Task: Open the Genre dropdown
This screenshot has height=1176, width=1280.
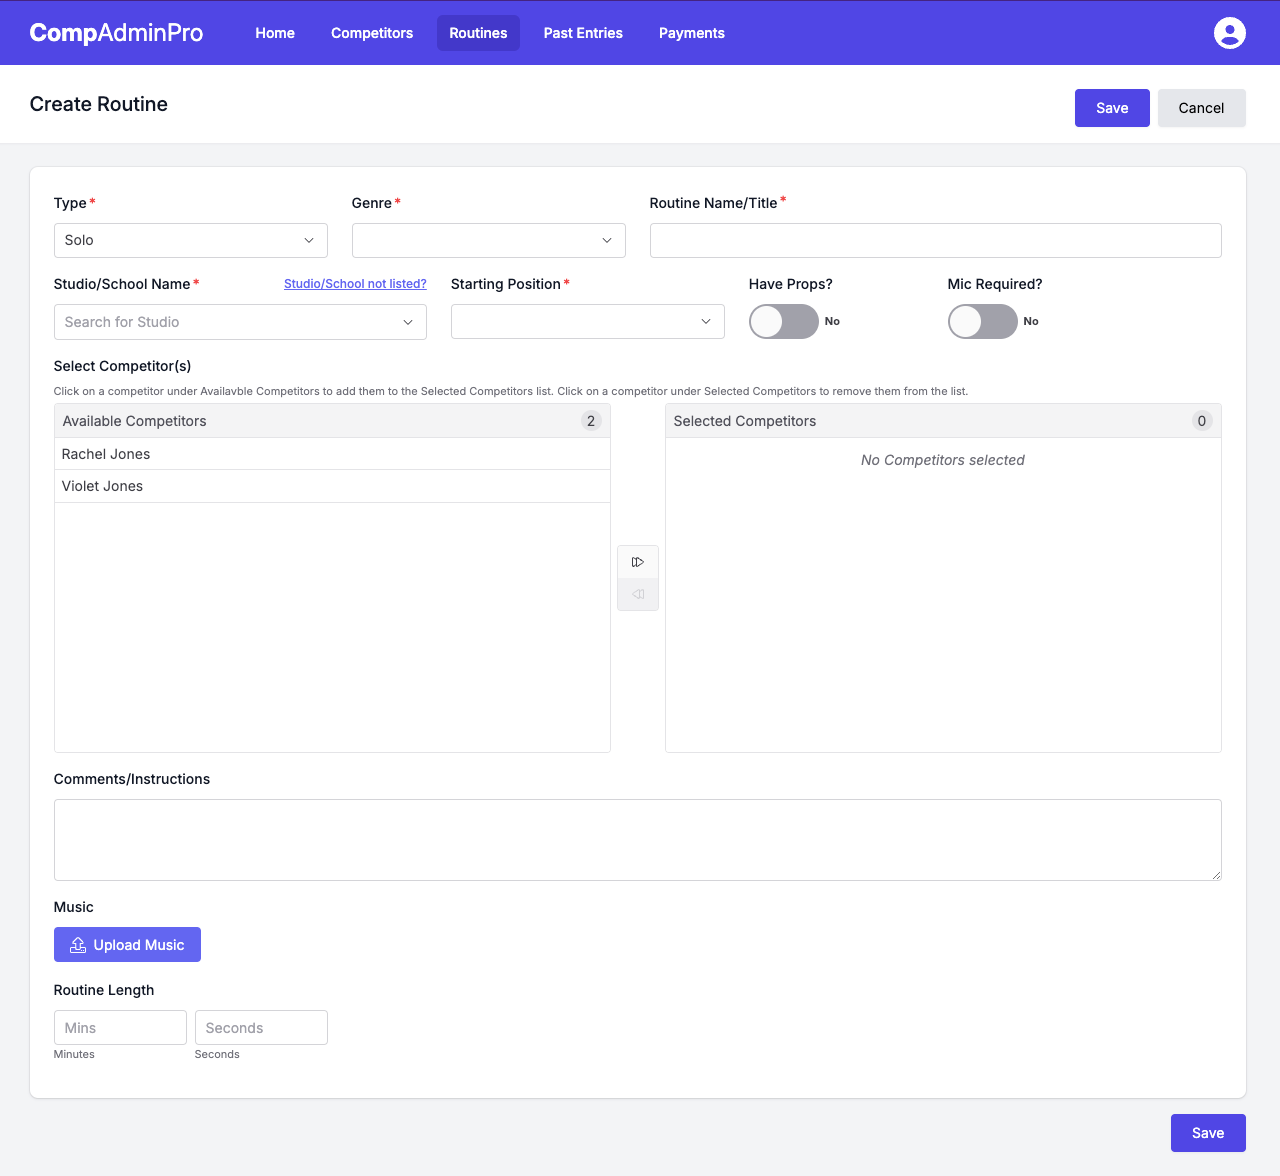Action: coord(489,240)
